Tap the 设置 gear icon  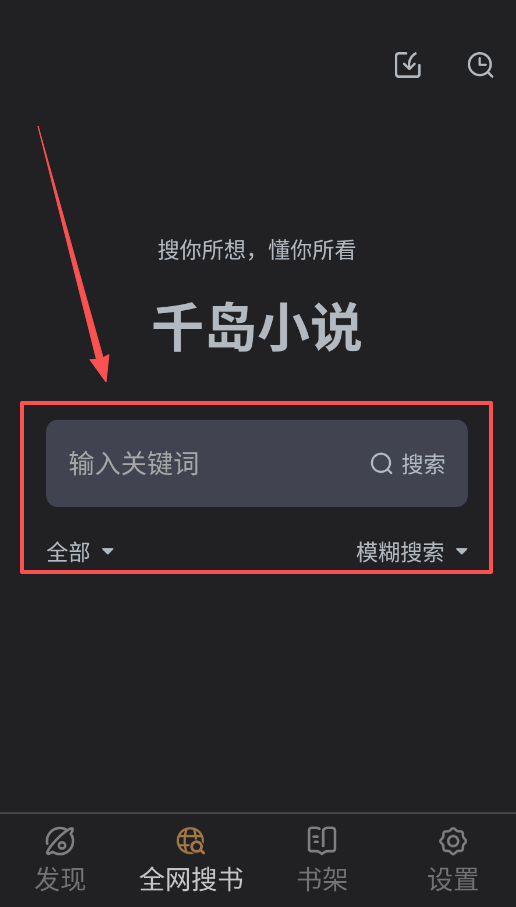tap(453, 840)
